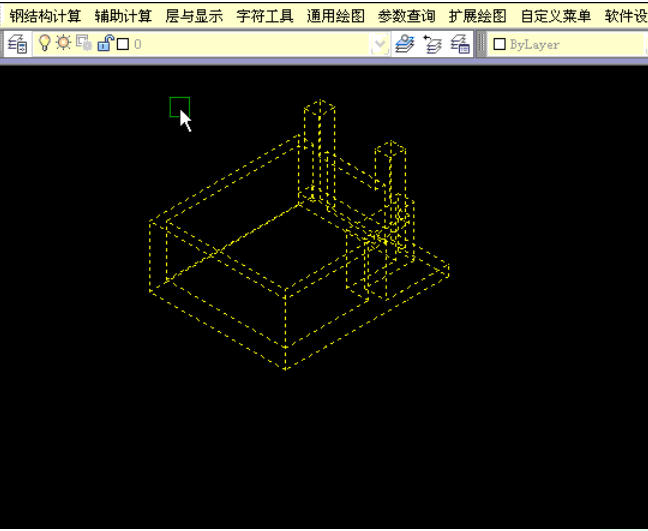Open the 扩展绘图 menu
This screenshot has width=648, height=531.
tap(477, 16)
